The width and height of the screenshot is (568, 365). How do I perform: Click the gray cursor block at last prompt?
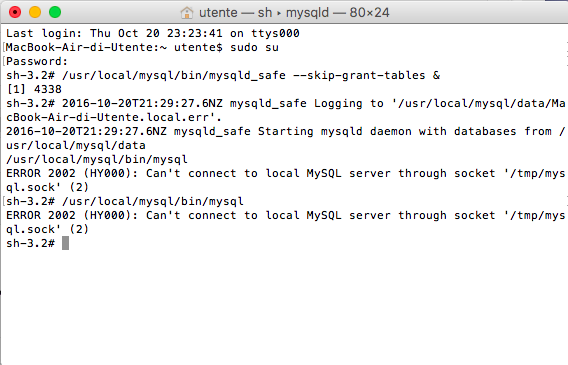click(x=65, y=243)
